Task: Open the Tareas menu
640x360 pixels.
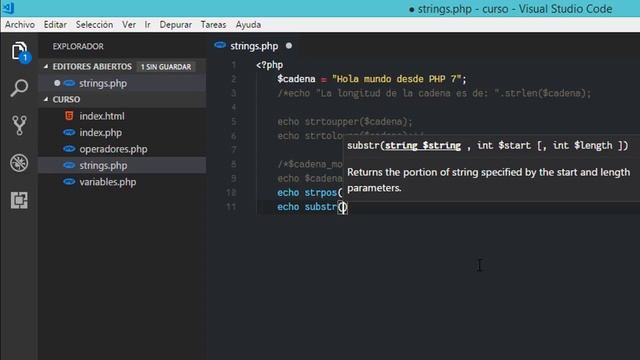Action: click(213, 24)
